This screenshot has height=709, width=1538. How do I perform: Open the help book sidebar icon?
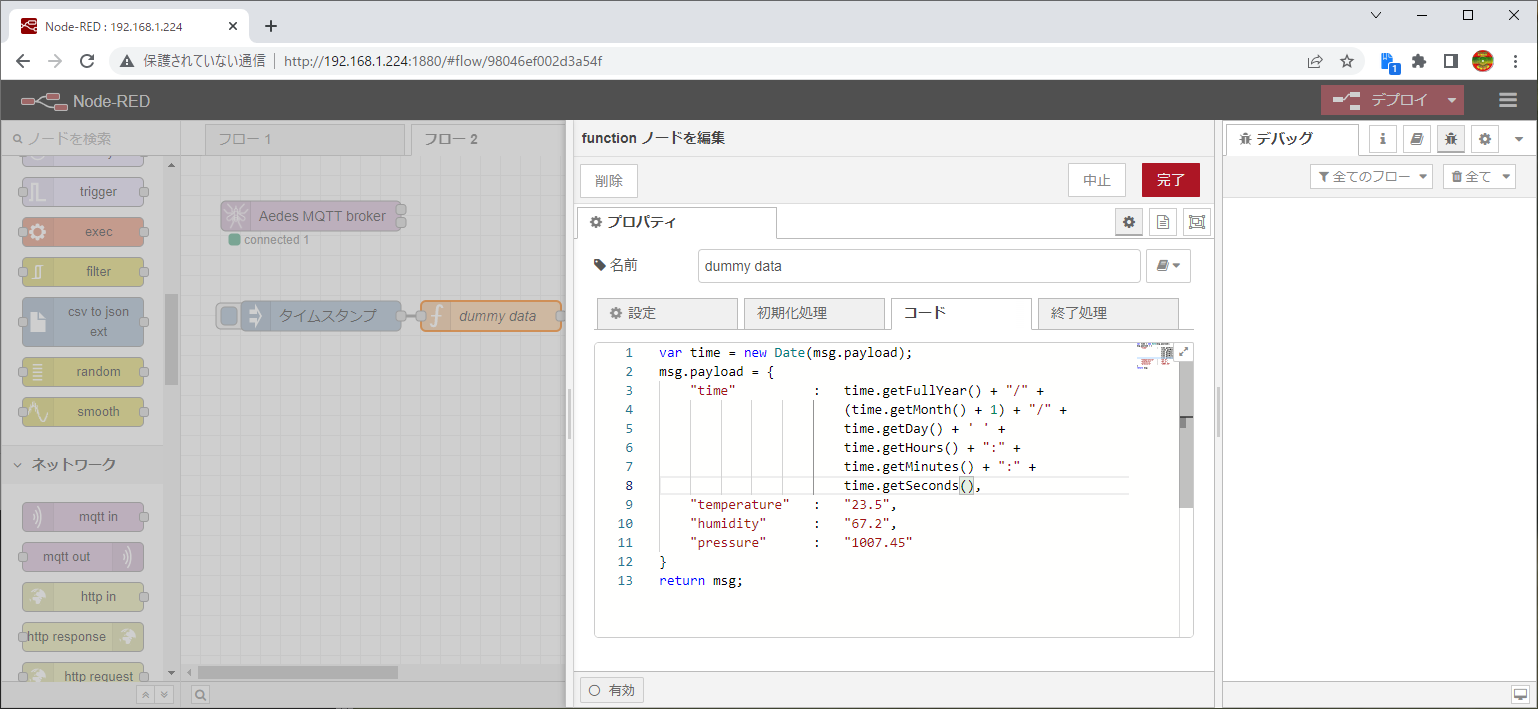click(x=1416, y=139)
